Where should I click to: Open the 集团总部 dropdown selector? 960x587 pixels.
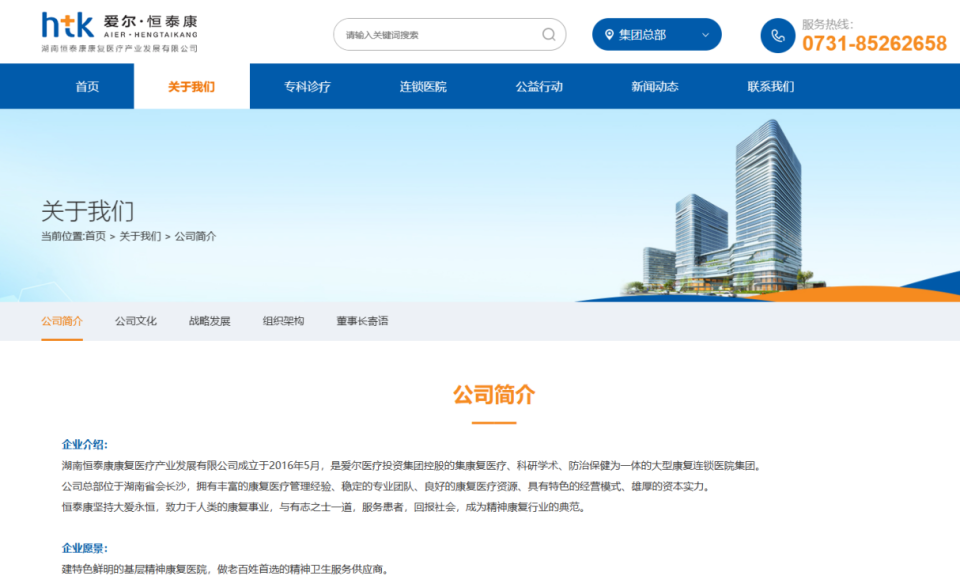(x=655, y=33)
